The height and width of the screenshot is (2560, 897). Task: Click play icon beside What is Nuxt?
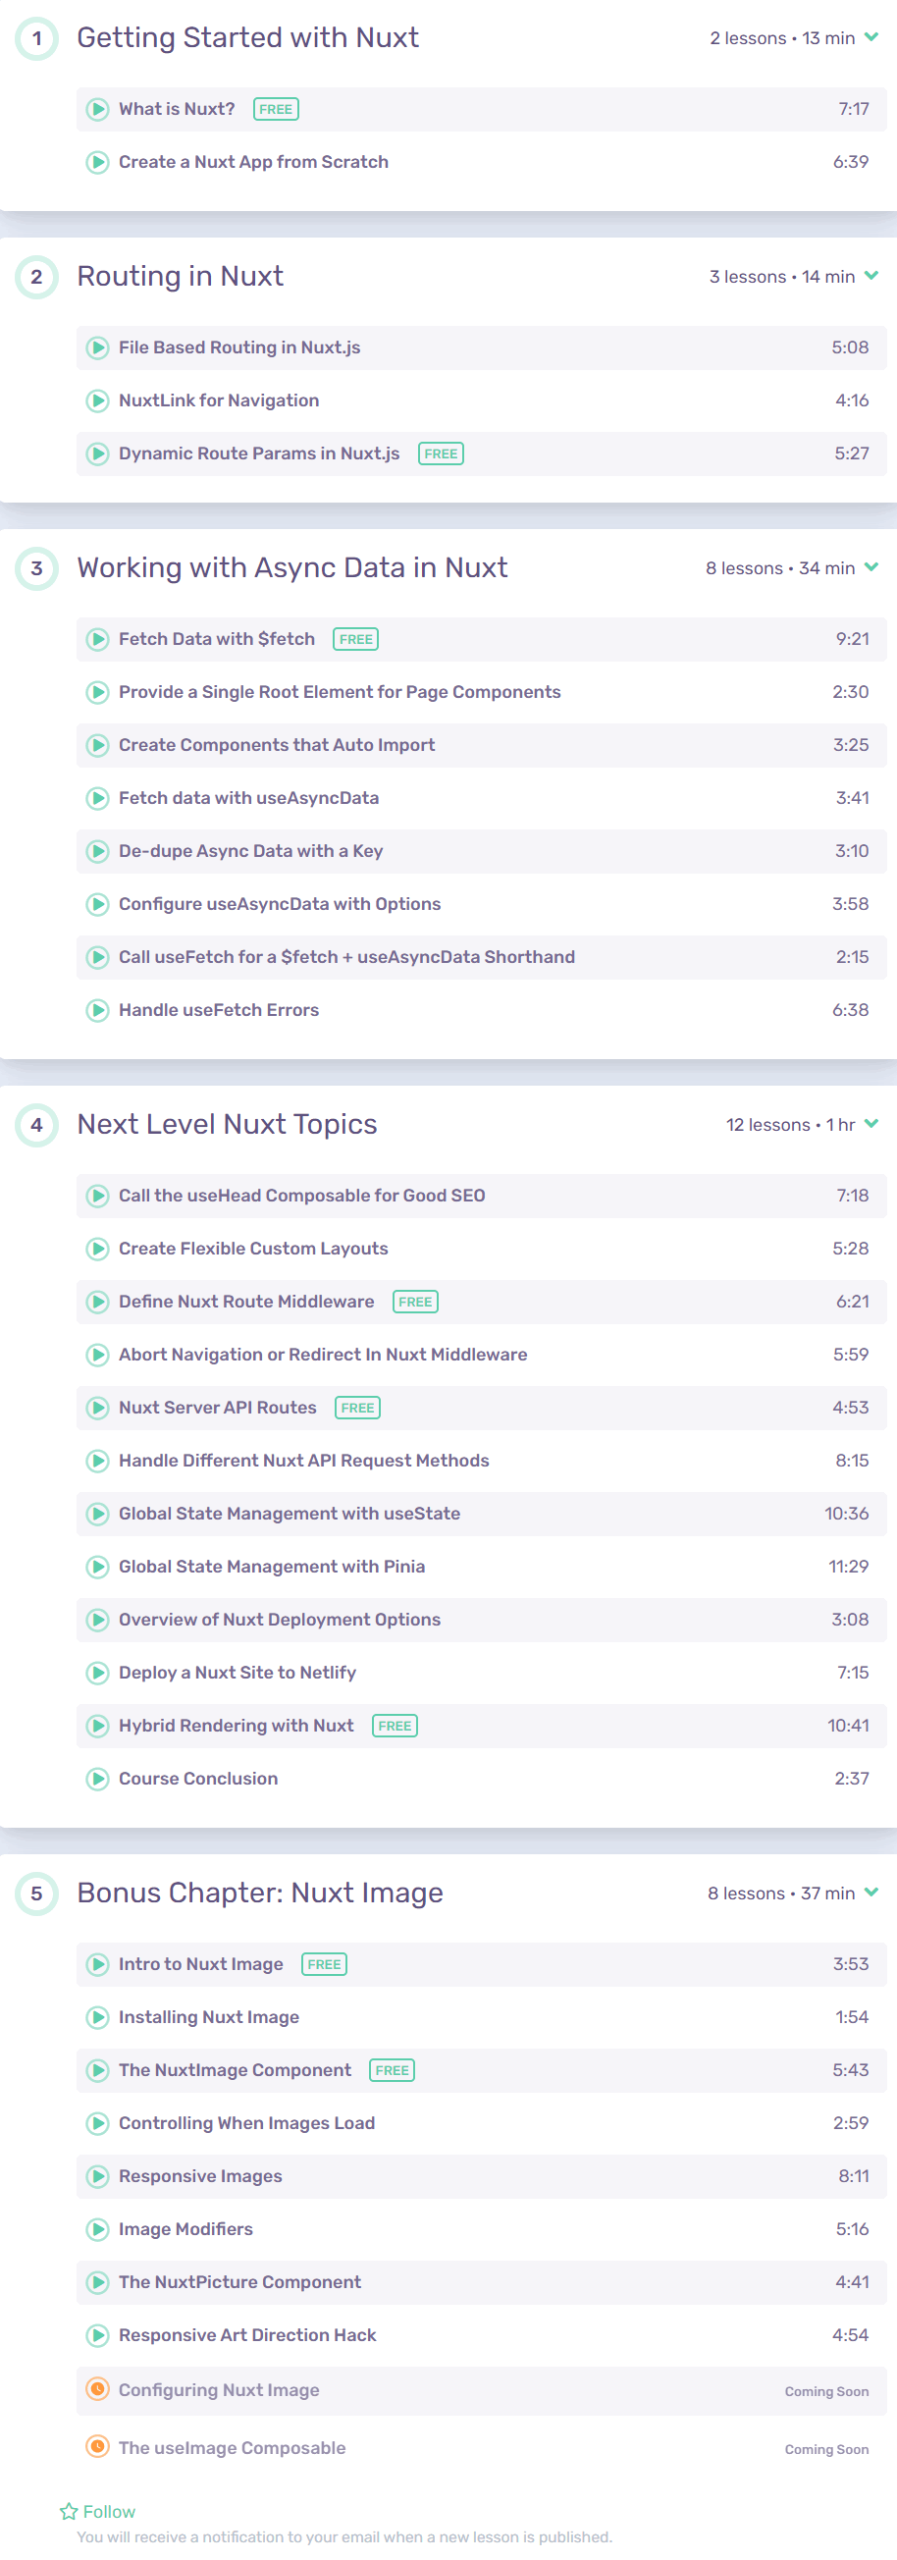97,109
